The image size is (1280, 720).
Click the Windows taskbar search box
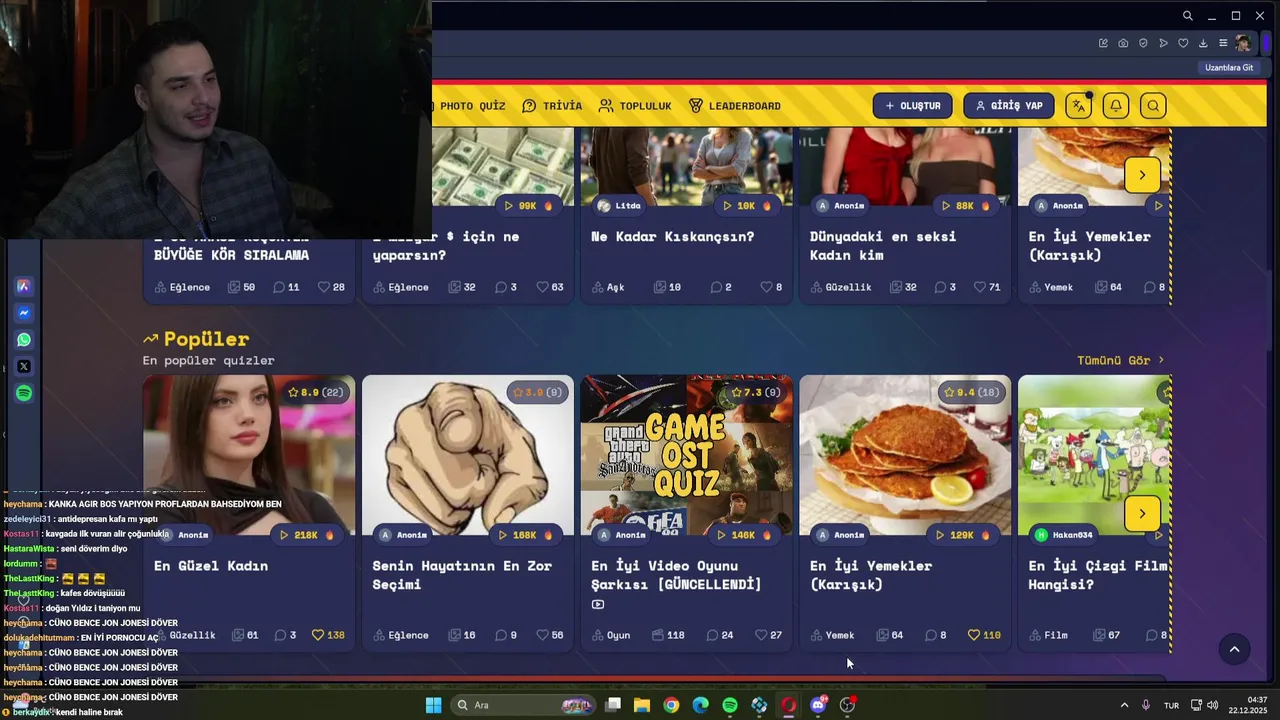(524, 705)
